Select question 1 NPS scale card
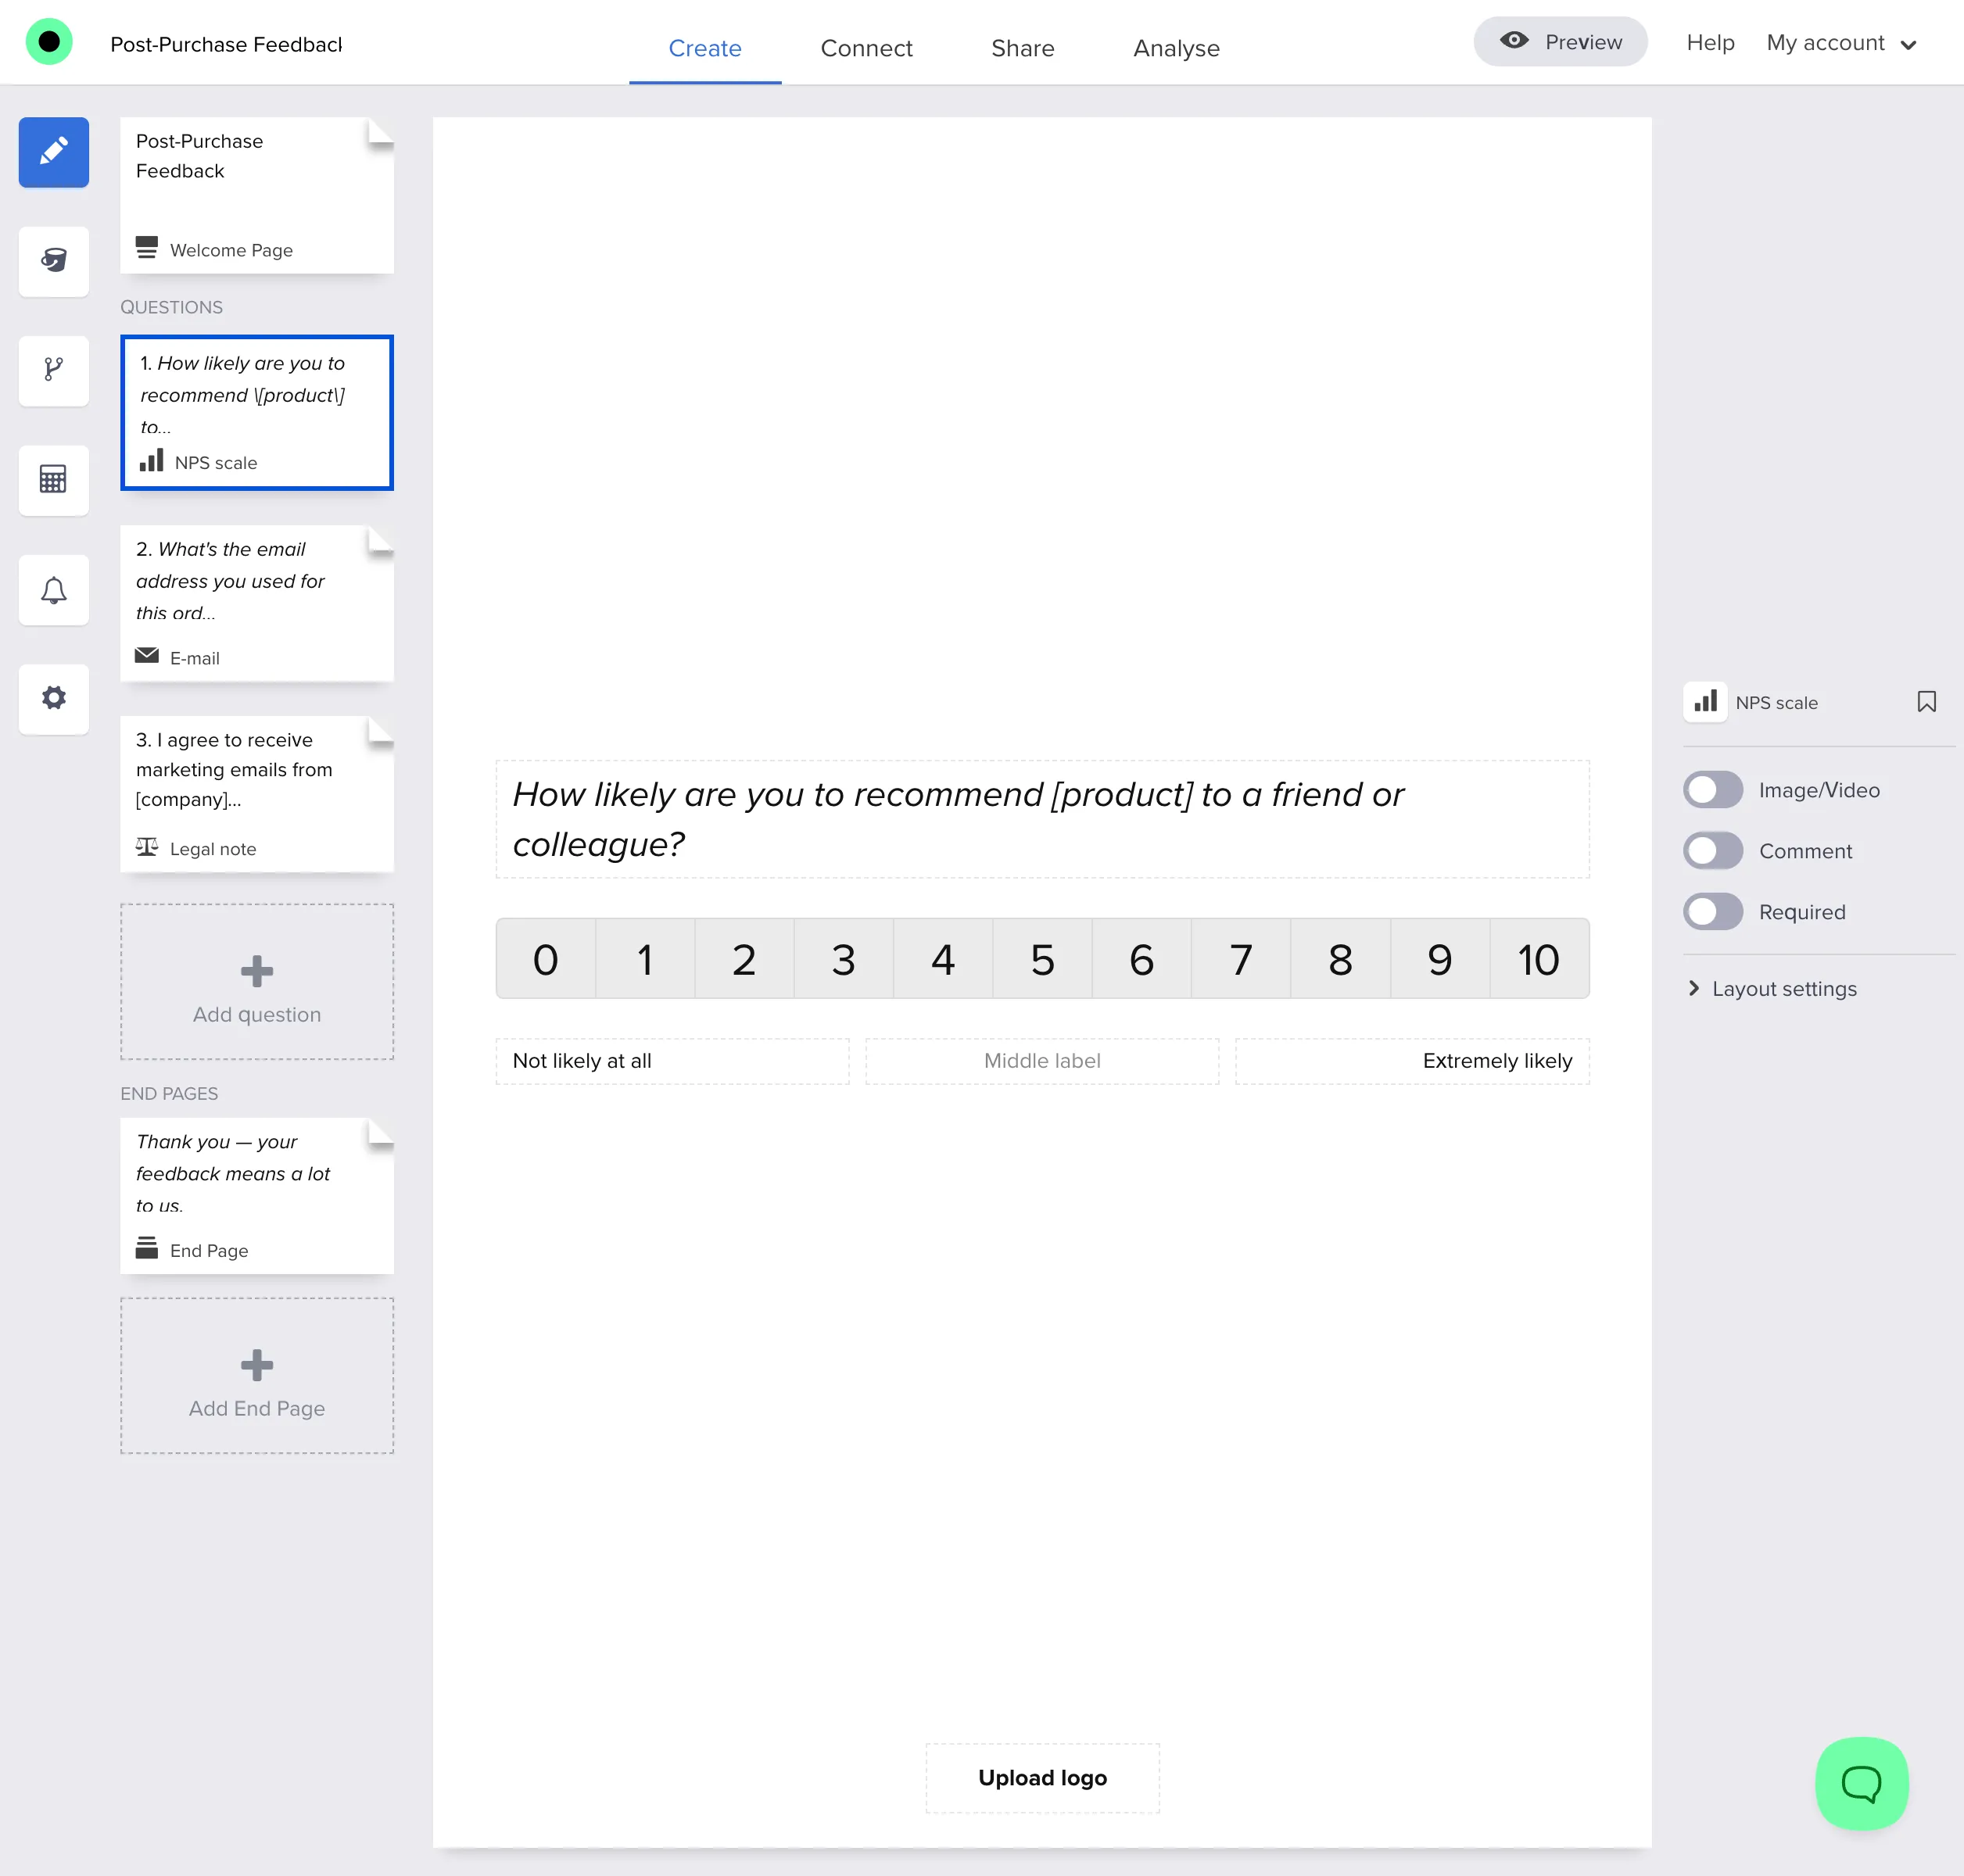Viewport: 1964px width, 1876px height. click(x=257, y=413)
